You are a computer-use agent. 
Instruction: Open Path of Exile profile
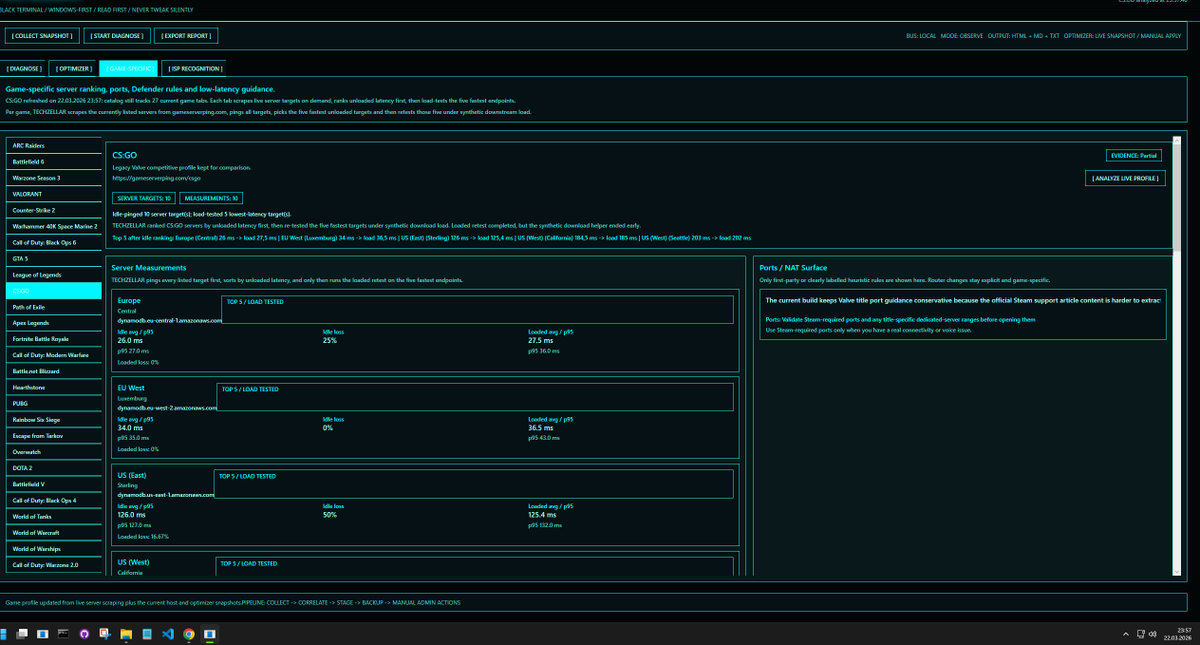(x=54, y=307)
